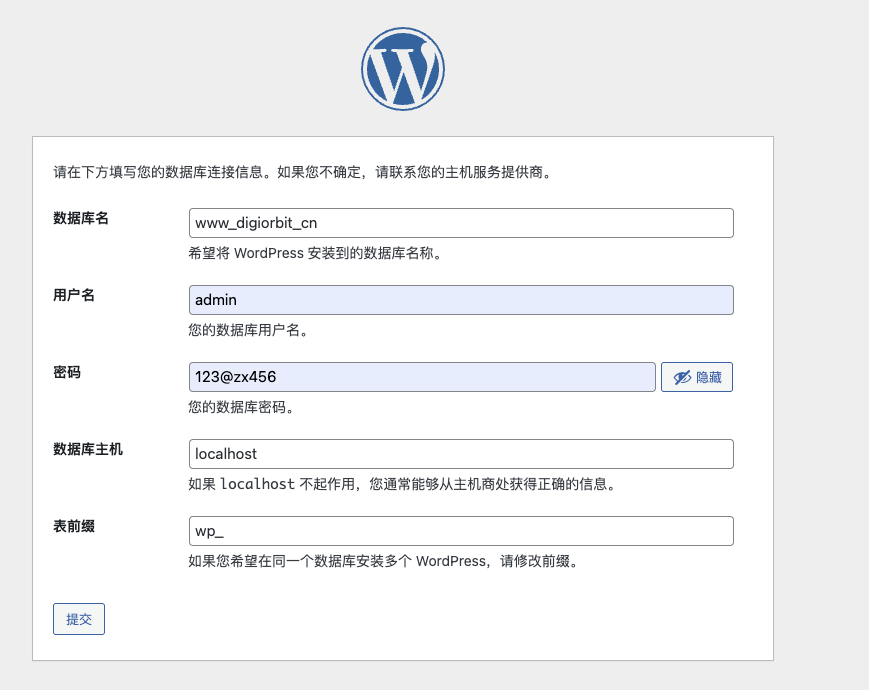The width and height of the screenshot is (869, 690).
Task: Click the 用户名 label
Action: (74, 295)
